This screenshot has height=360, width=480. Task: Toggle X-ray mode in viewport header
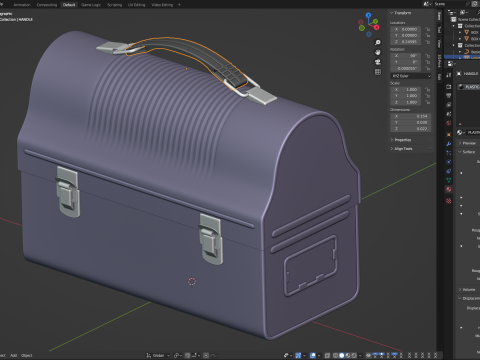328,355
